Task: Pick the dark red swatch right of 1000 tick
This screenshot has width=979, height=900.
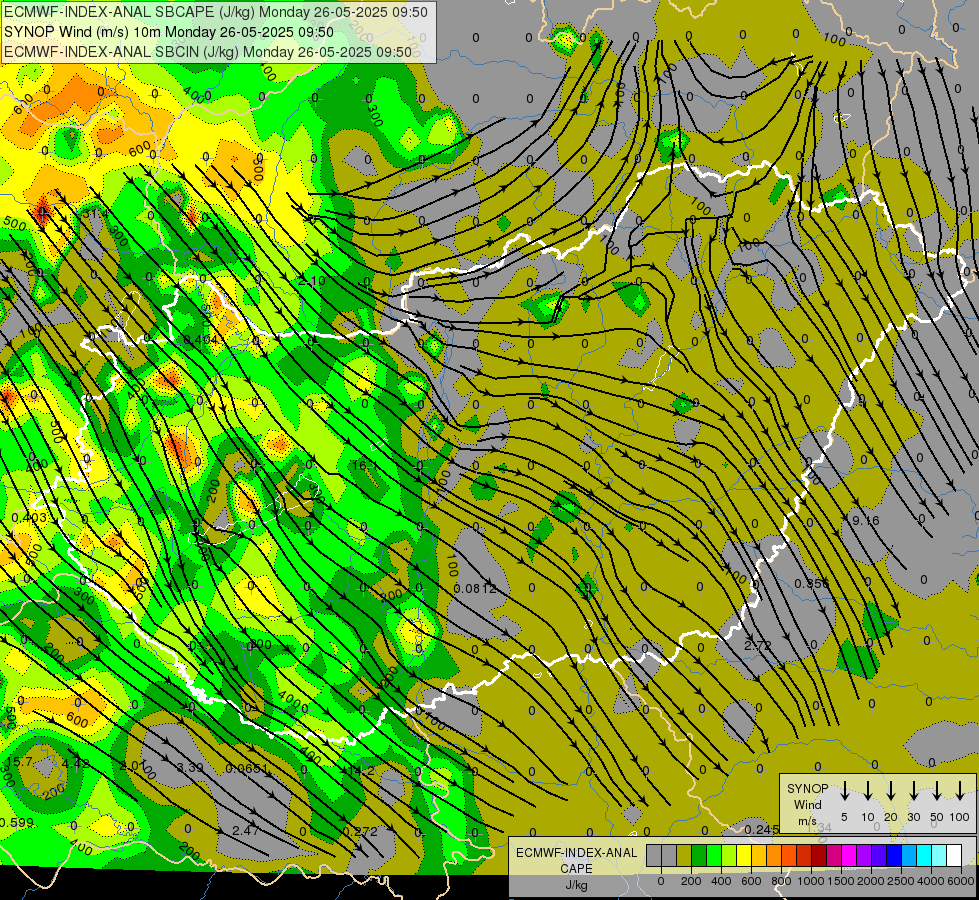Action: (819, 855)
